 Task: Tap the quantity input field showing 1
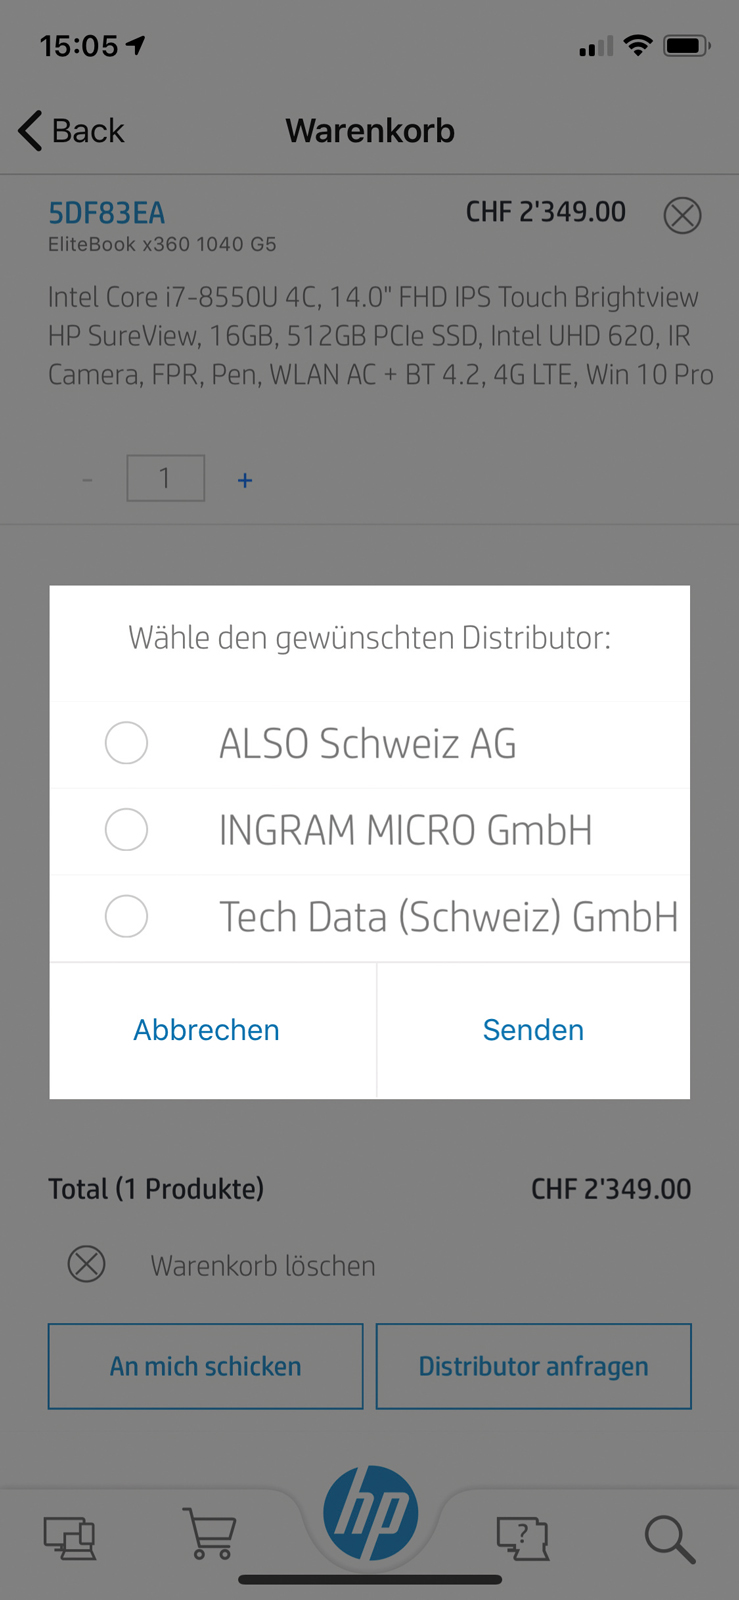(x=166, y=478)
